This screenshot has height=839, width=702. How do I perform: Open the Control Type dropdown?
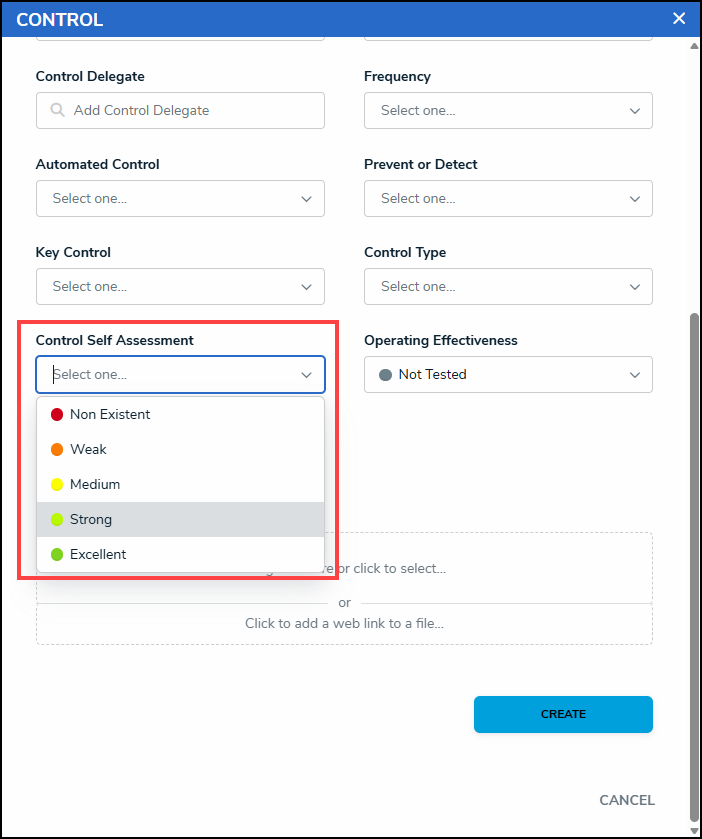coord(508,286)
